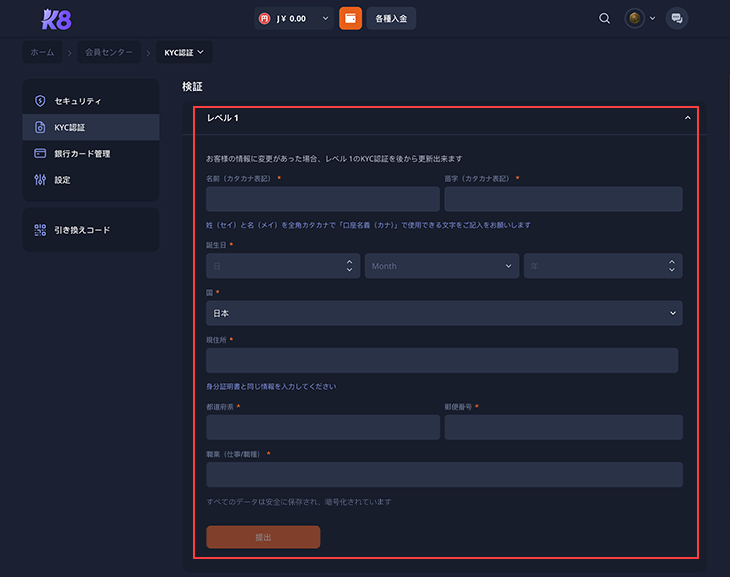Click the すべてのデータは安全に保存され note
This screenshot has height=577, width=730.
click(x=298, y=502)
